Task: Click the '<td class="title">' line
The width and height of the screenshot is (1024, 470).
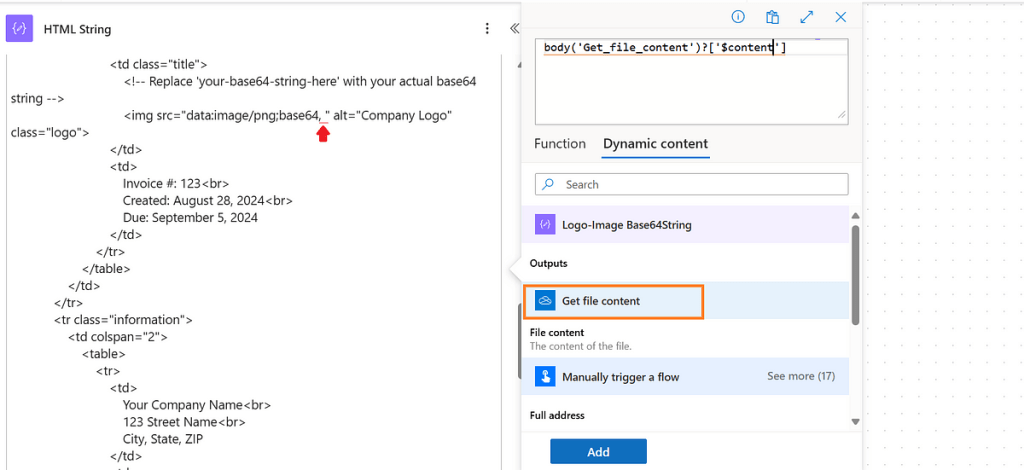Action: [158, 65]
